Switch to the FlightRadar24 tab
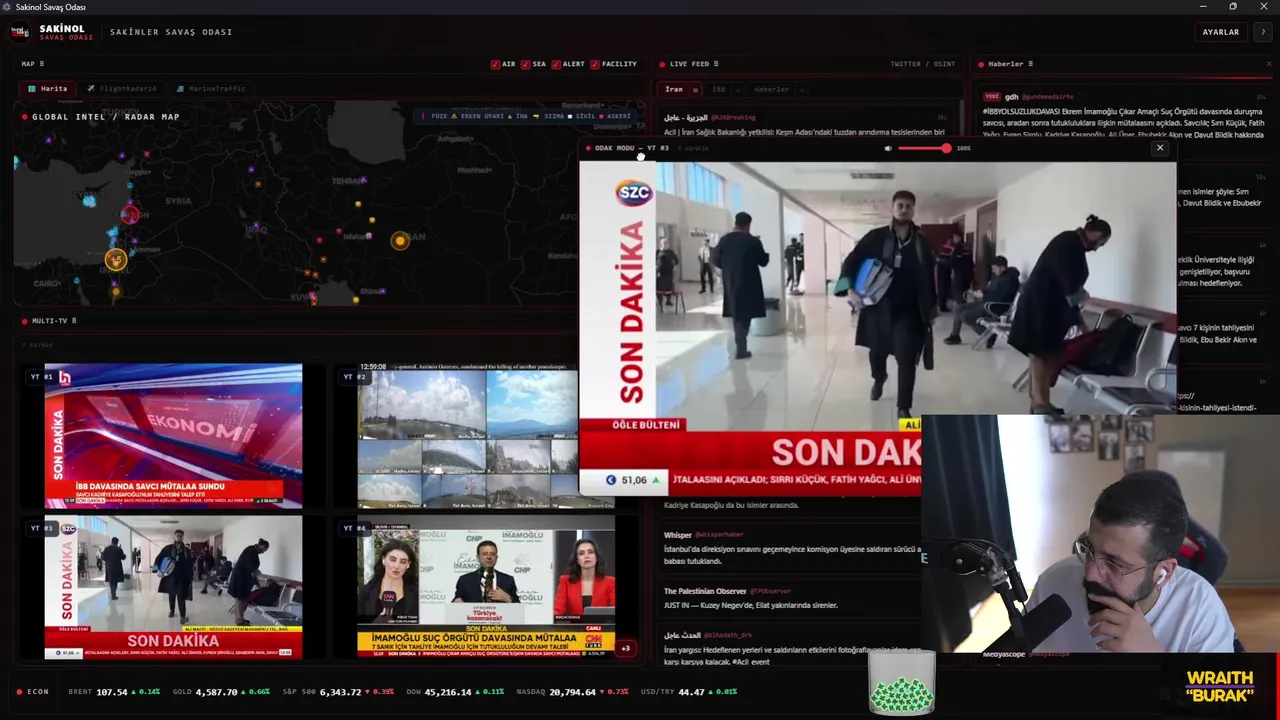Screen dimensions: 1280x720 tap(120, 89)
